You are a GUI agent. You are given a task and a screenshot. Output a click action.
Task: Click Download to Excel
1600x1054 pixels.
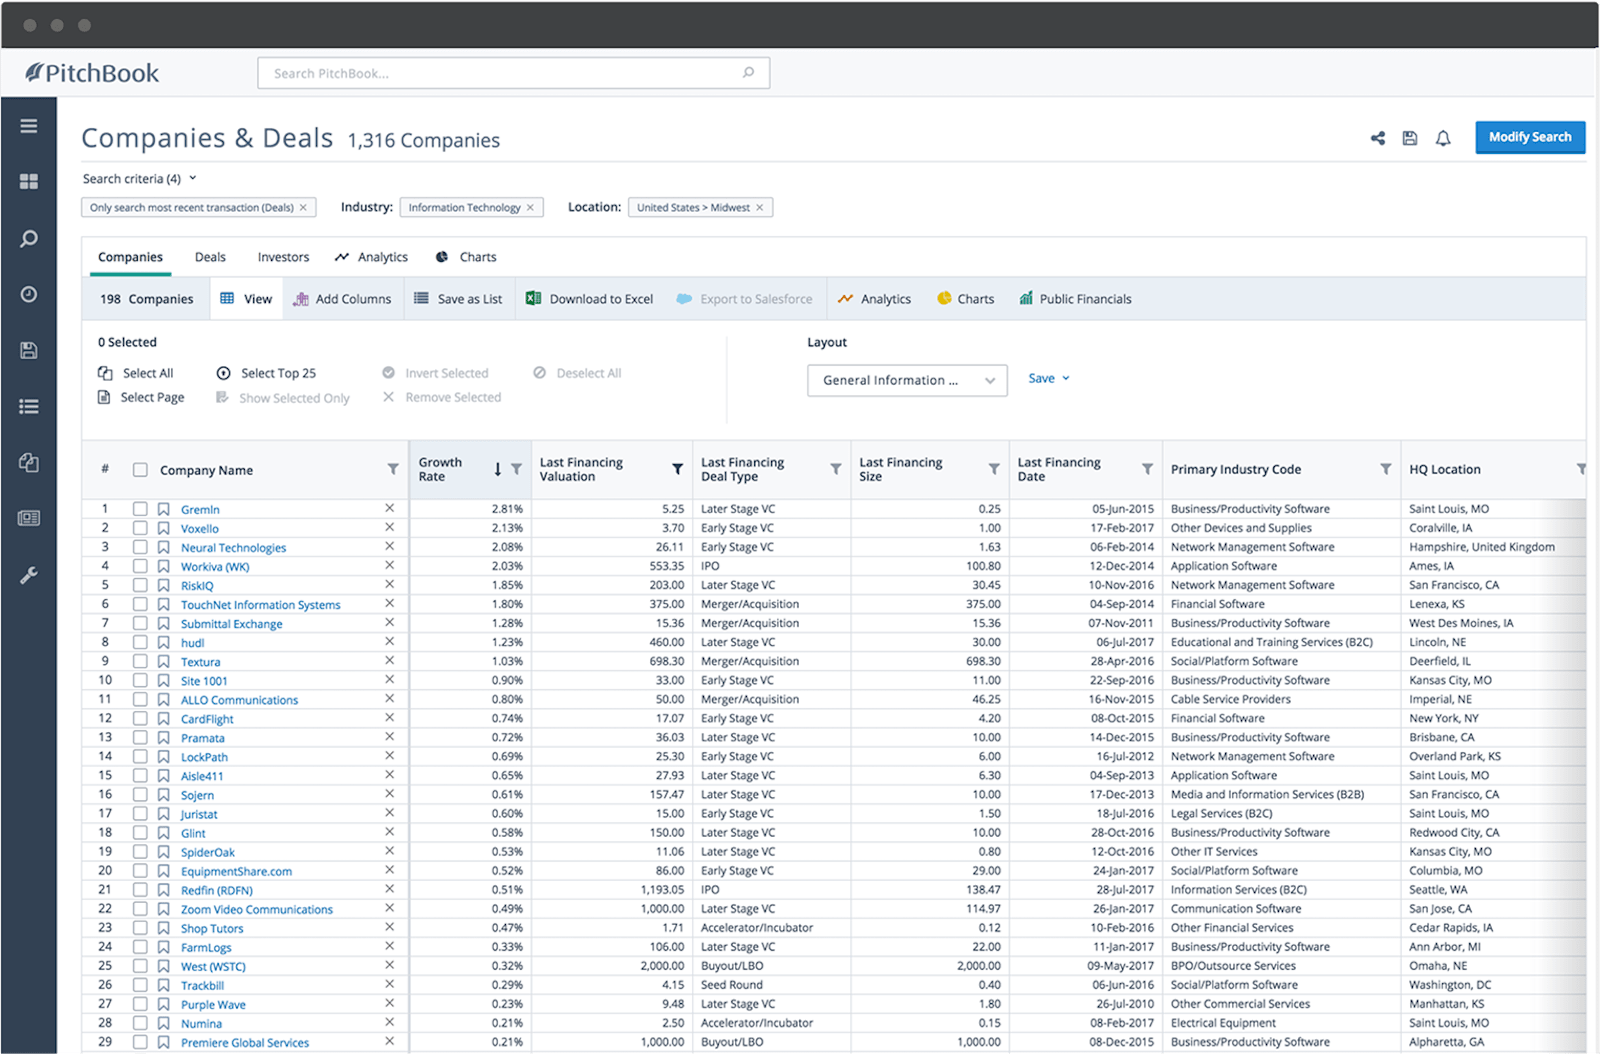click(590, 299)
